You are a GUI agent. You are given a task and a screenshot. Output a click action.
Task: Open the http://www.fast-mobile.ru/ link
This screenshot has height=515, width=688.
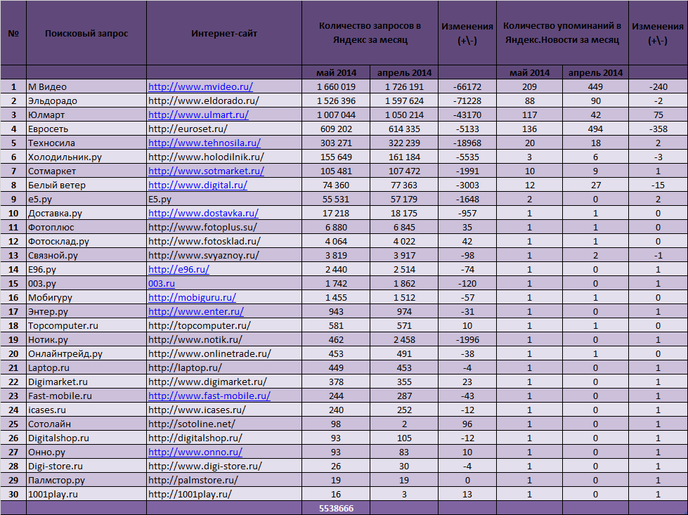tap(209, 396)
